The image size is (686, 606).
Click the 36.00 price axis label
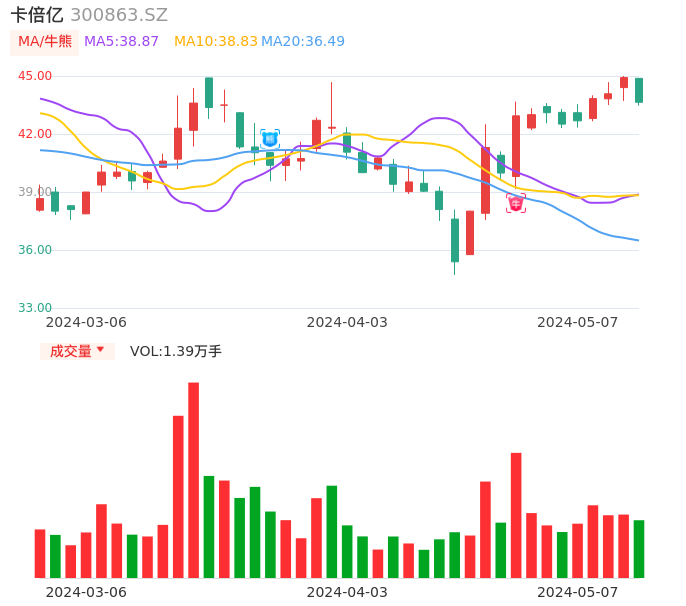tap(35, 250)
